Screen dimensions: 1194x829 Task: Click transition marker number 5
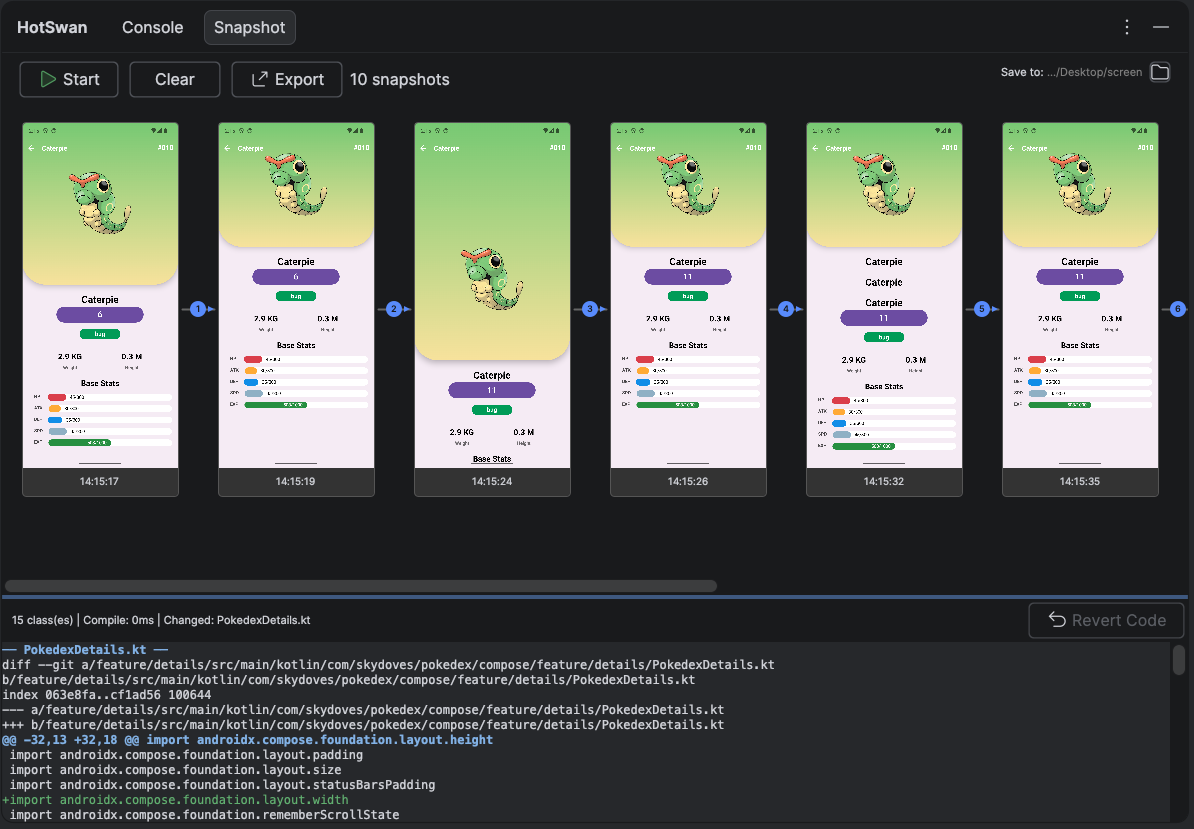click(982, 310)
